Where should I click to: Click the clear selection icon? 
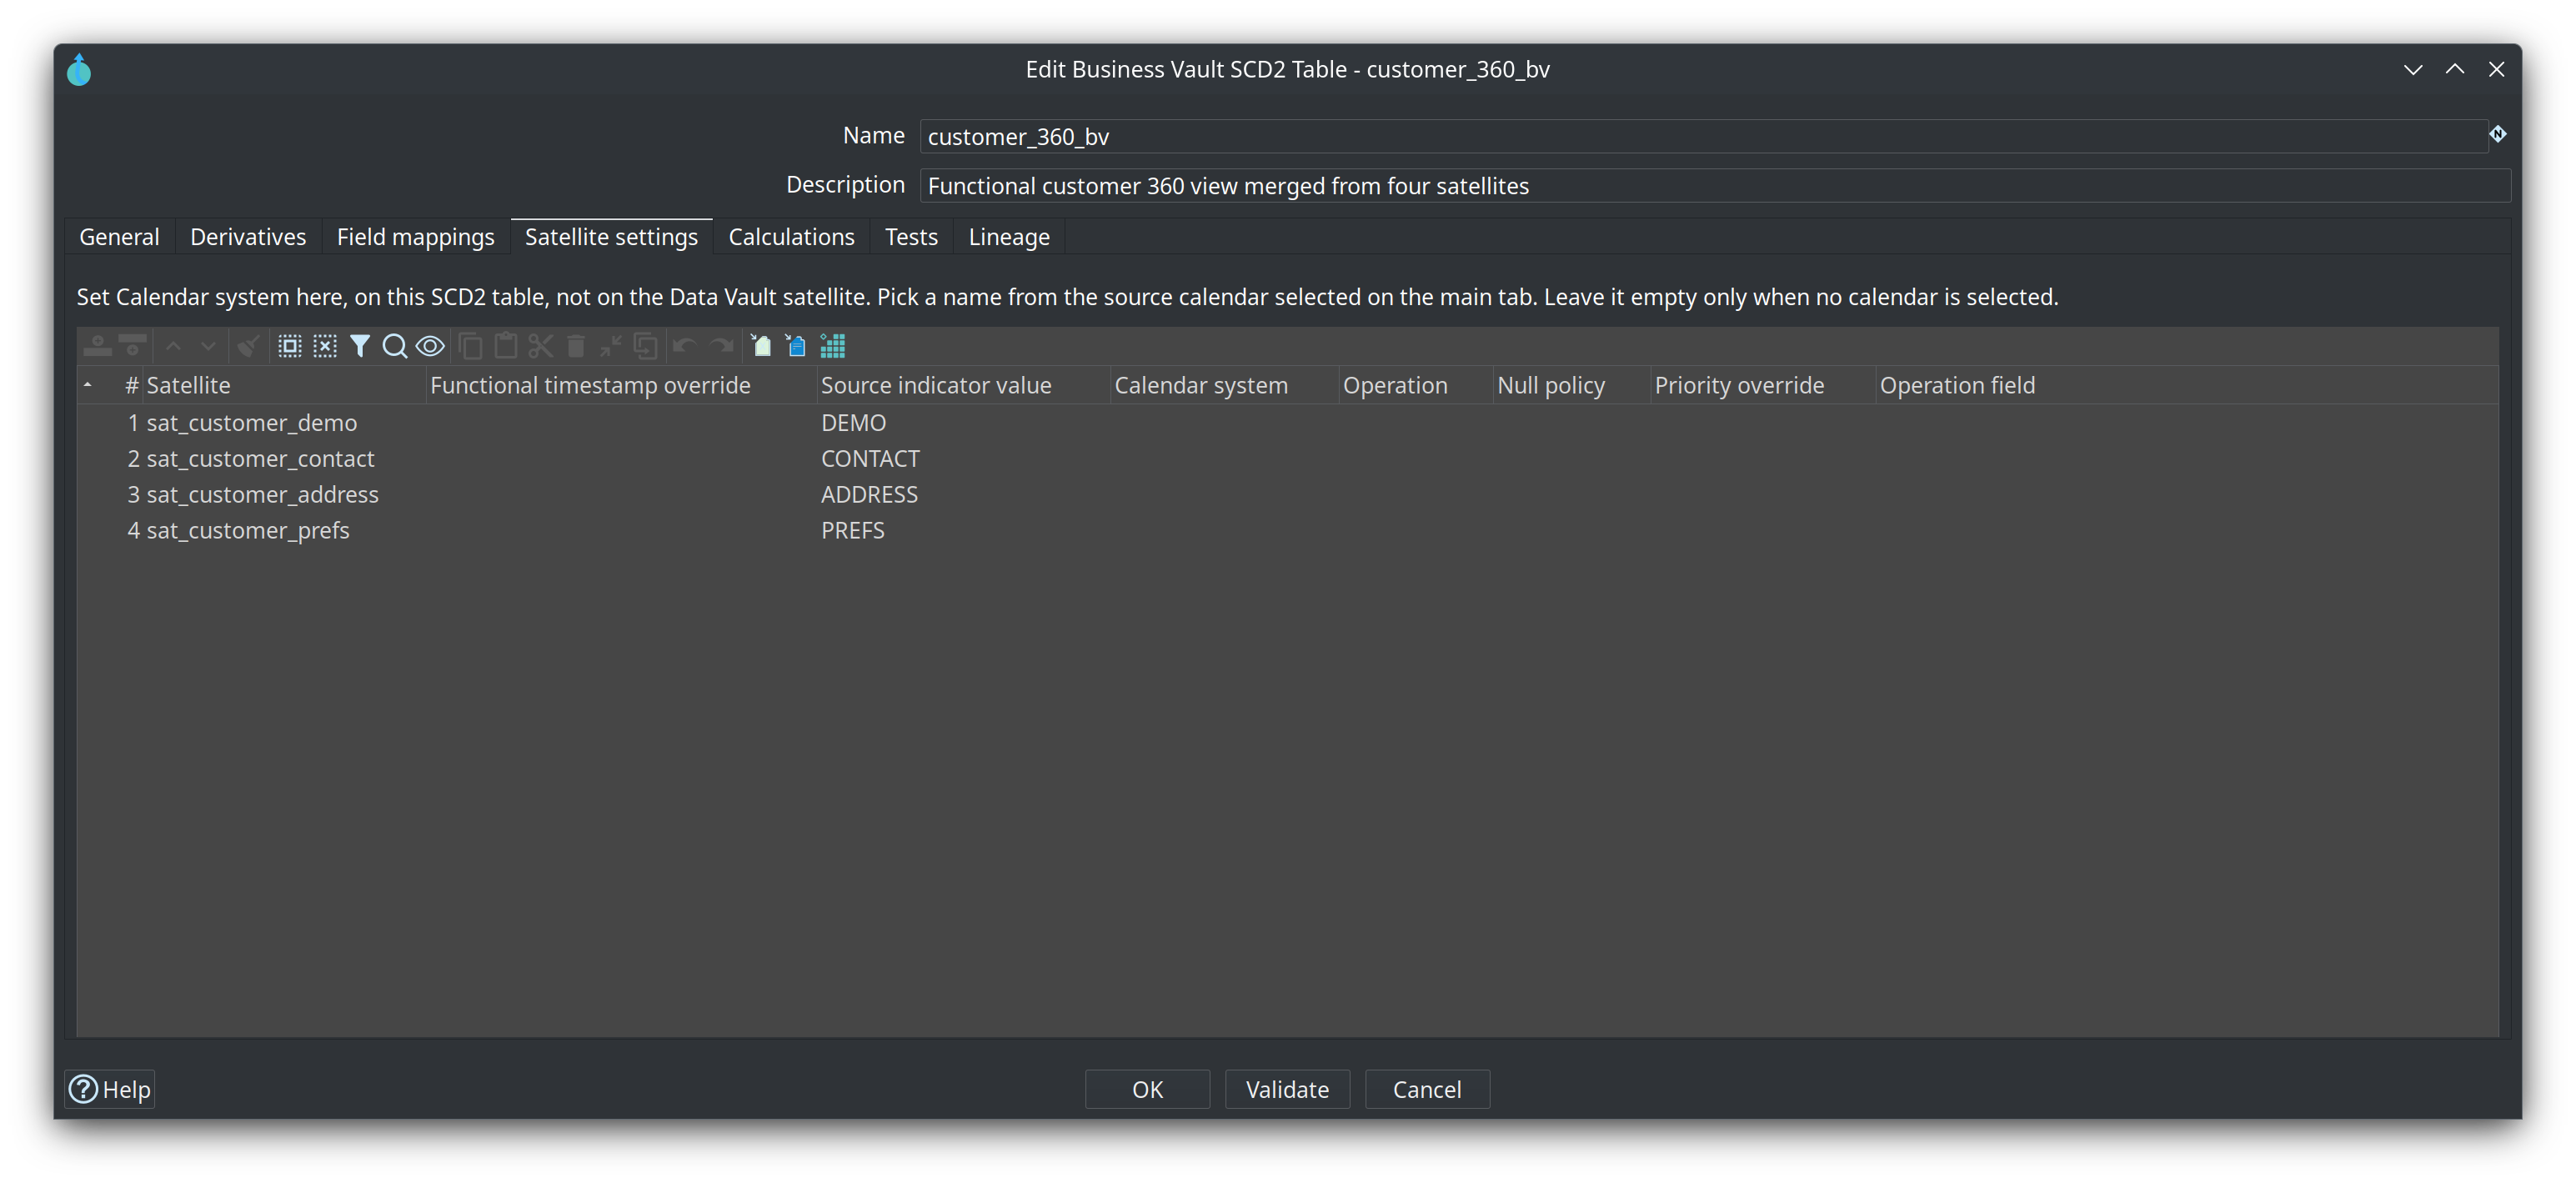[325, 346]
